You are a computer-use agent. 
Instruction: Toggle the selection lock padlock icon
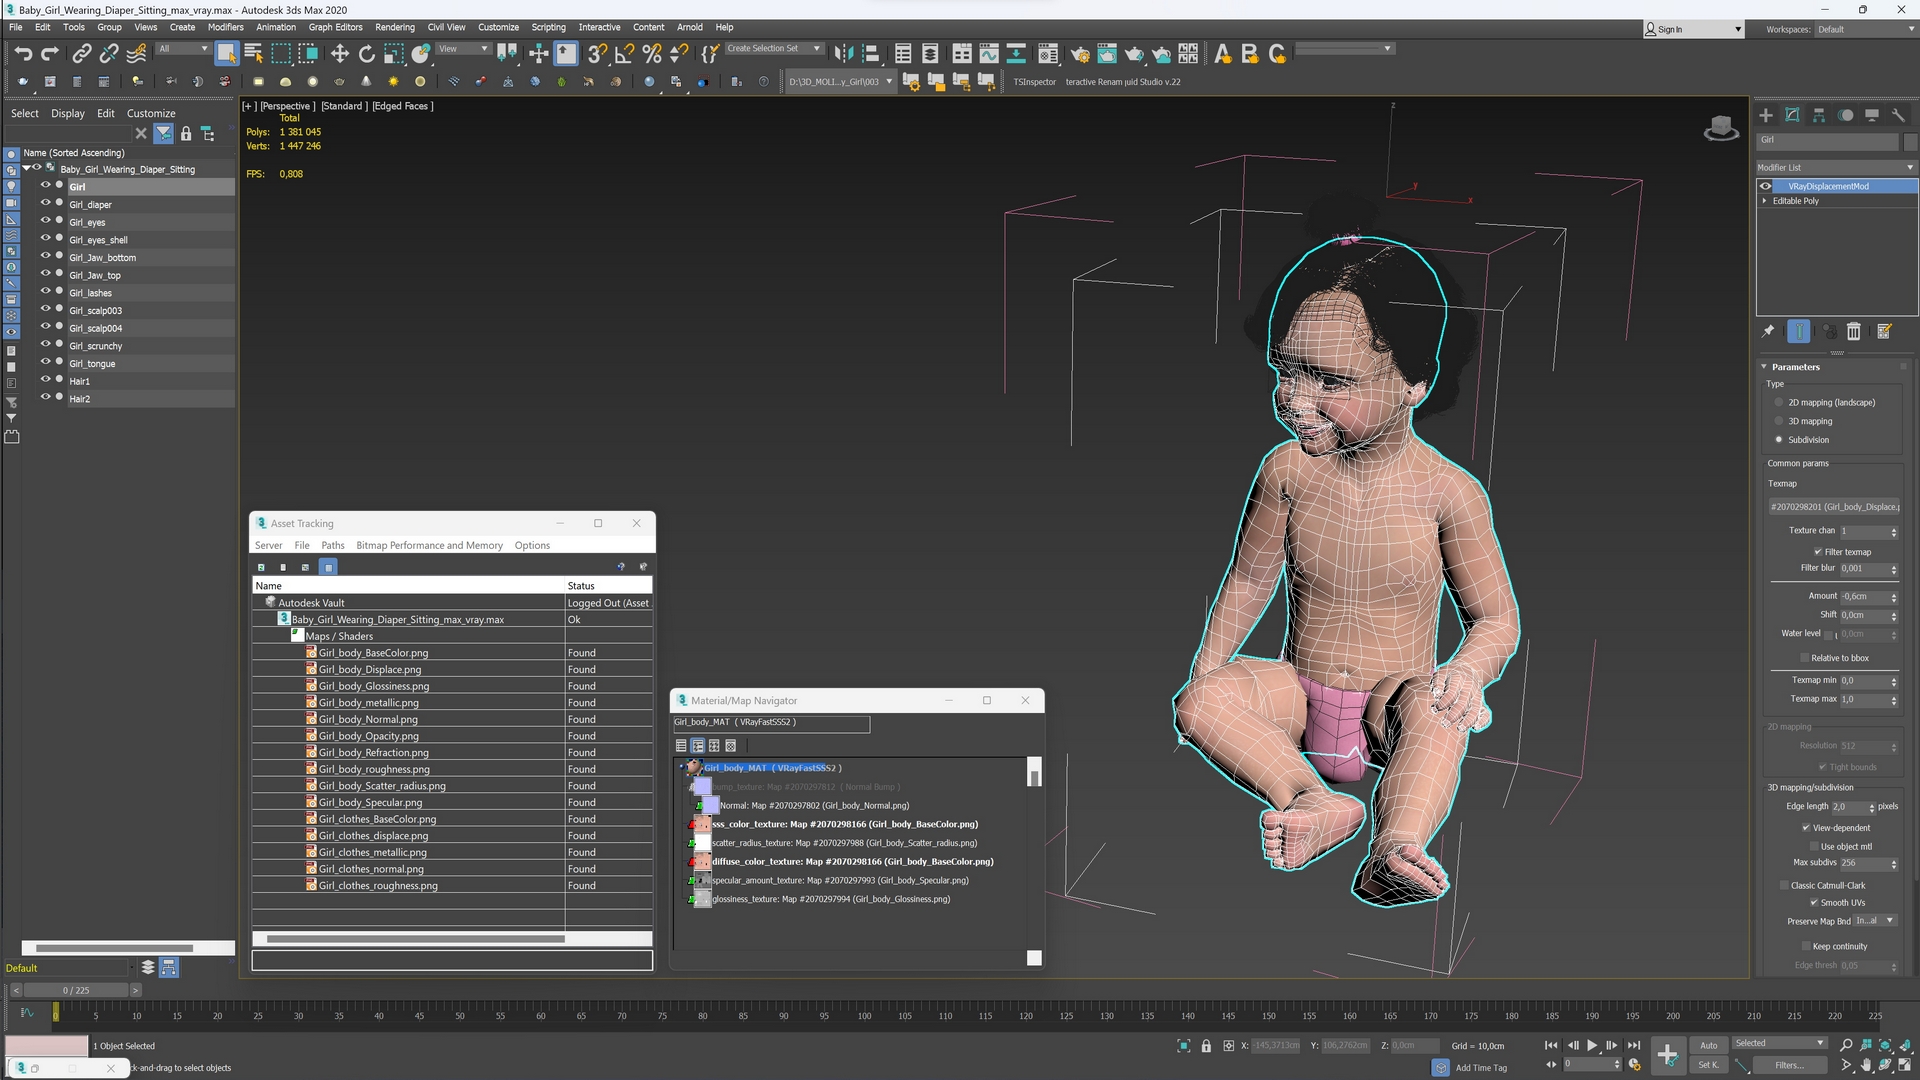(x=1206, y=1046)
